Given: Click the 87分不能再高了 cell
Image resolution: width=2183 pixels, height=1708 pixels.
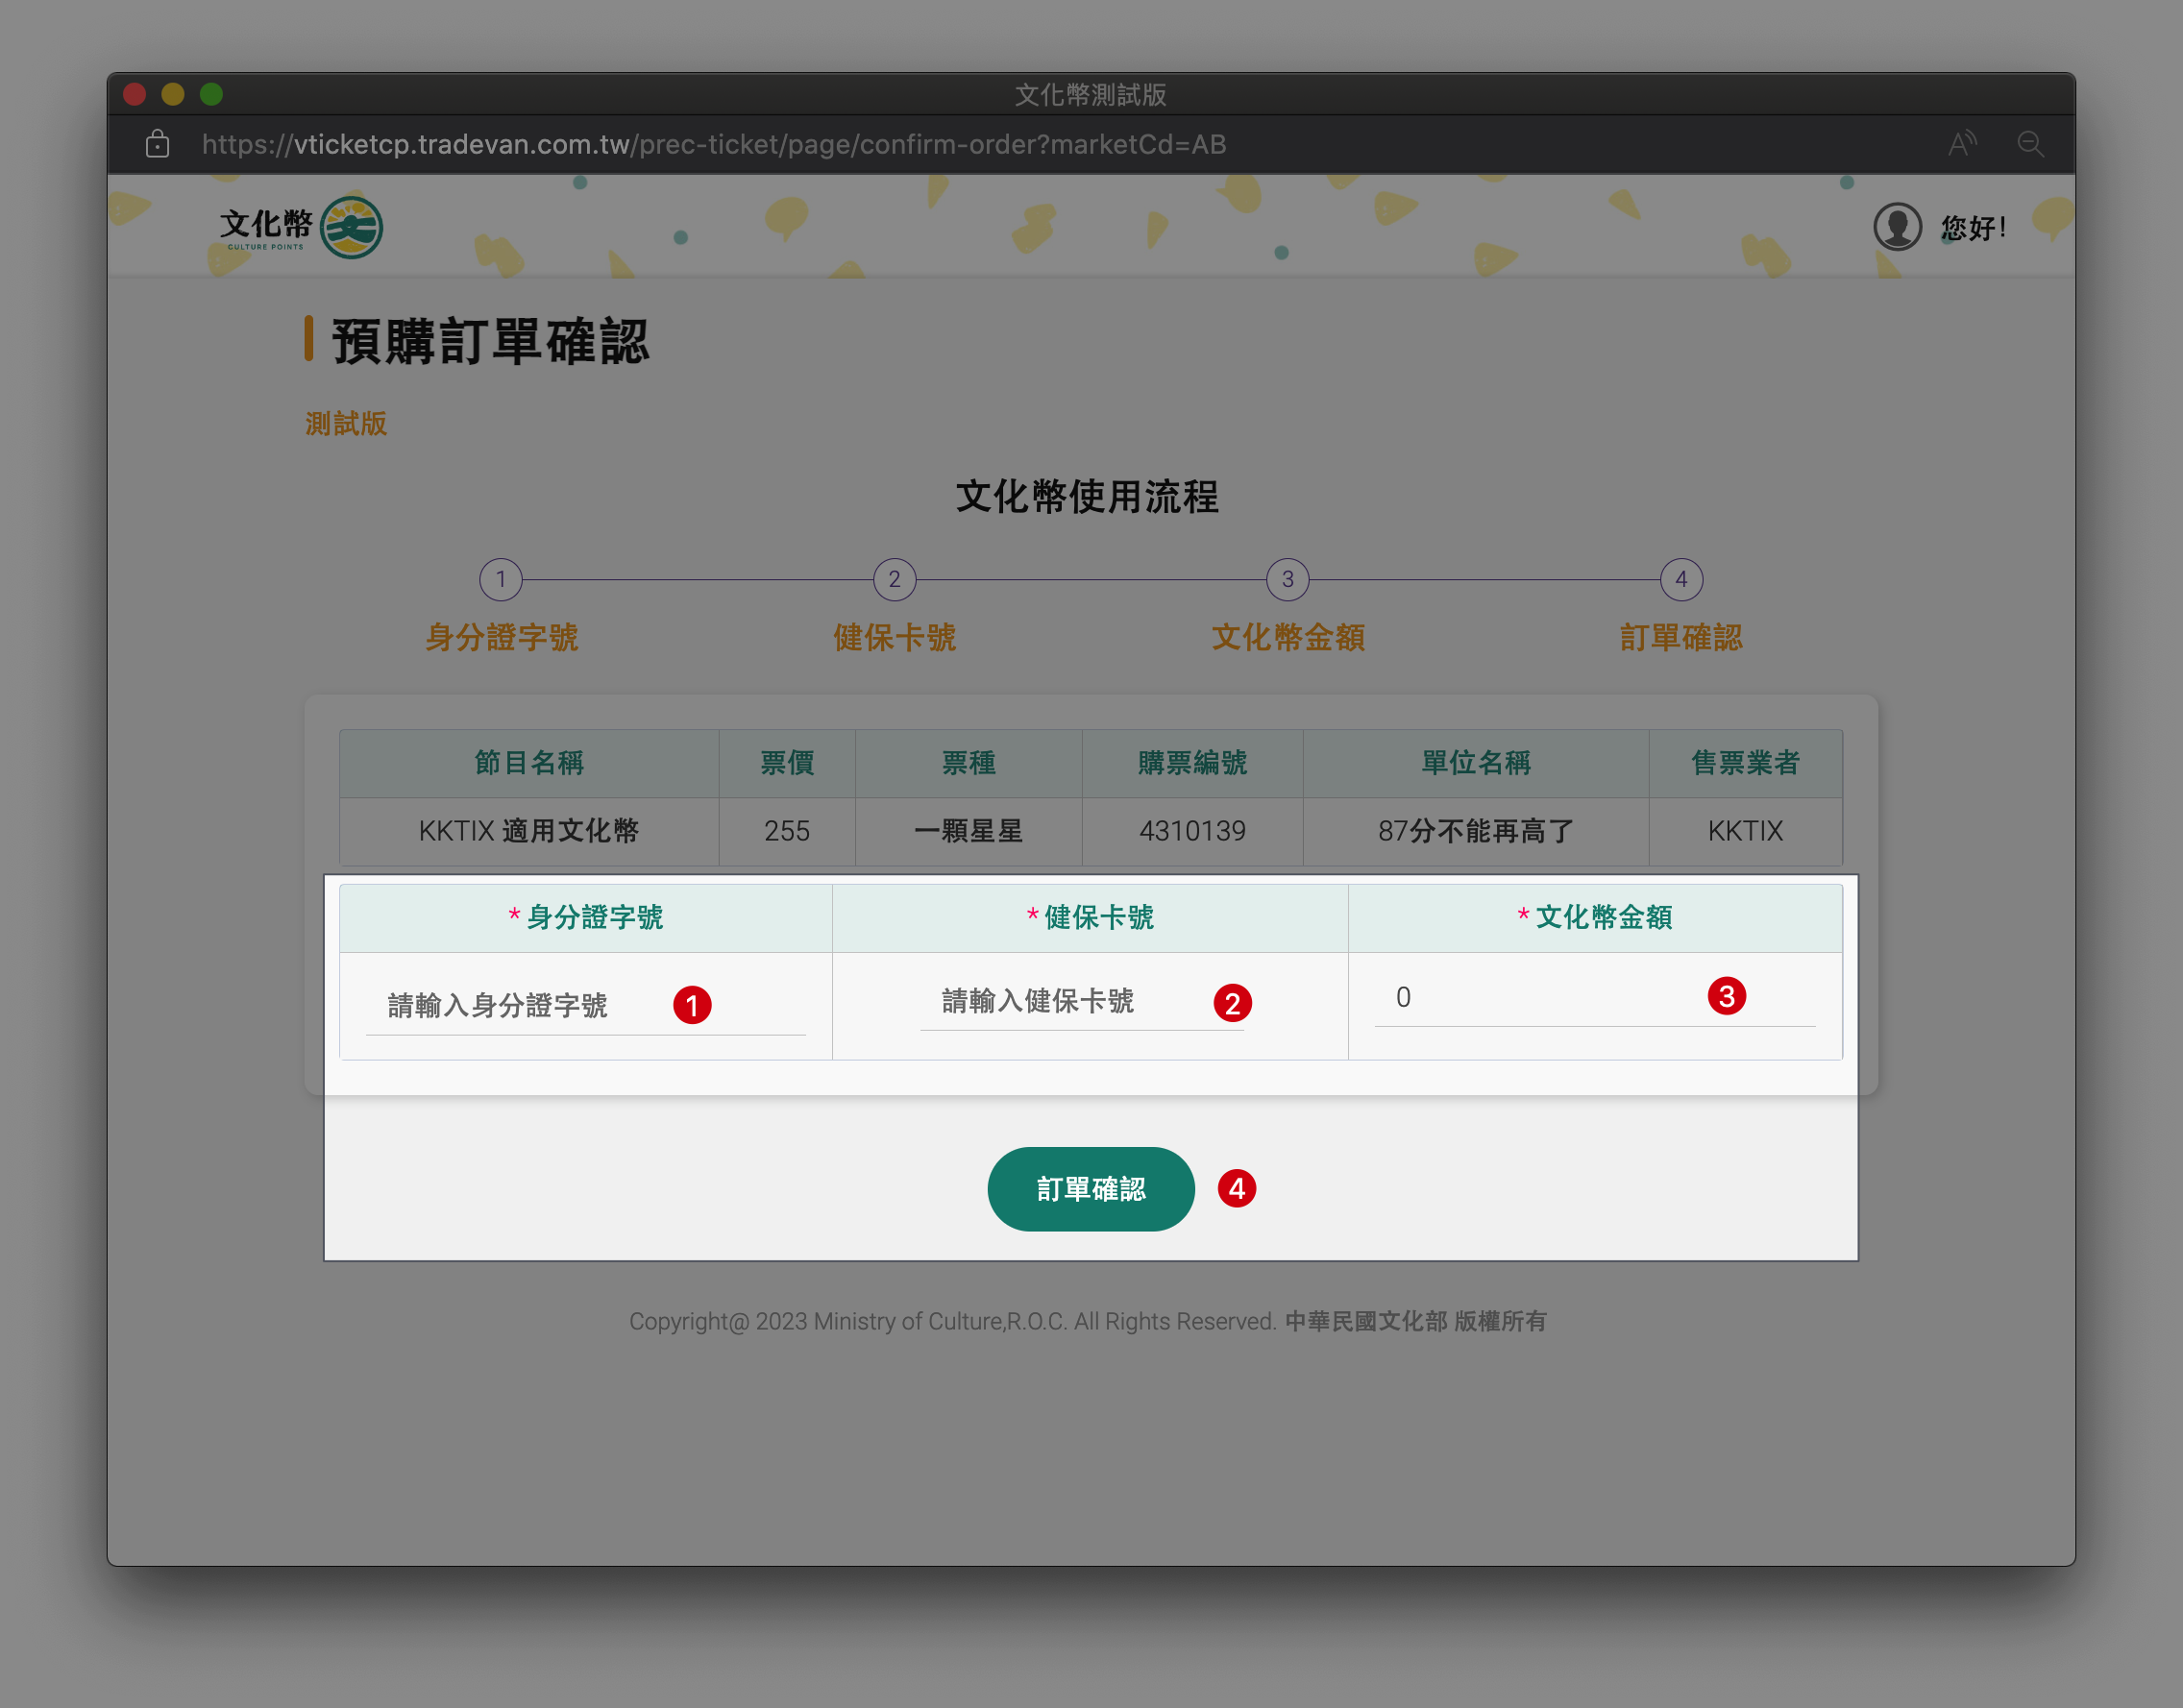Looking at the screenshot, I should (x=1476, y=831).
